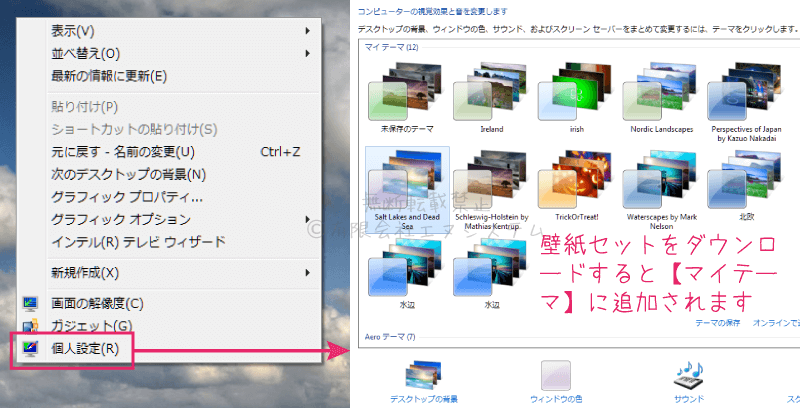Image resolution: width=800 pixels, height=408 pixels.
Task: Open 新規作成(X) submenu
Action: coord(168,273)
